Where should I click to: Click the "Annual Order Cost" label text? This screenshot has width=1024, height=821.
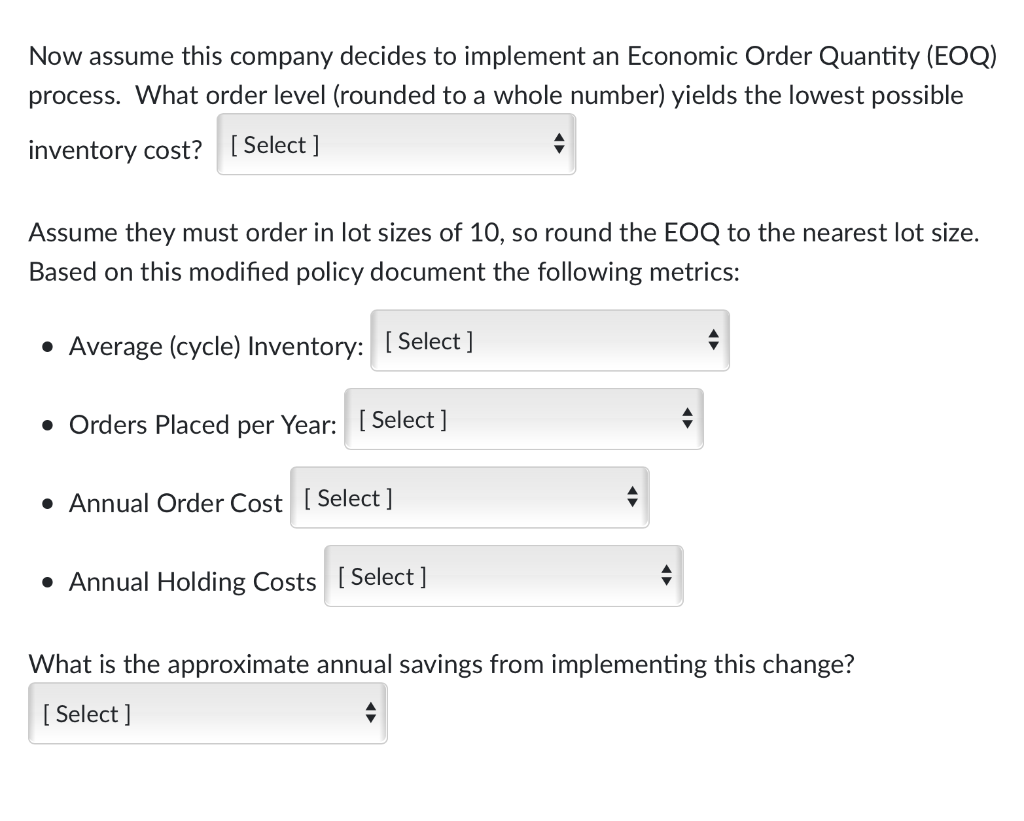176,503
